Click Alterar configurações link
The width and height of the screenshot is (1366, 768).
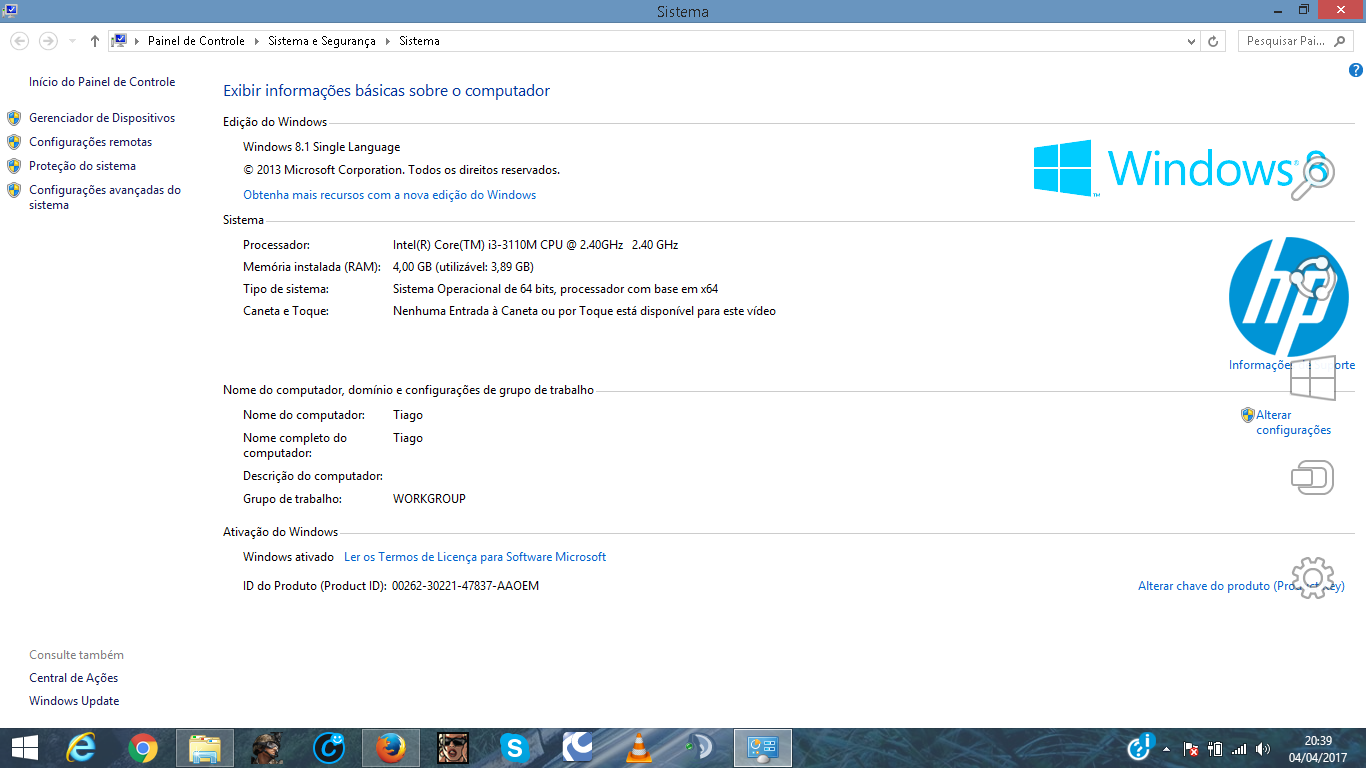click(1293, 422)
